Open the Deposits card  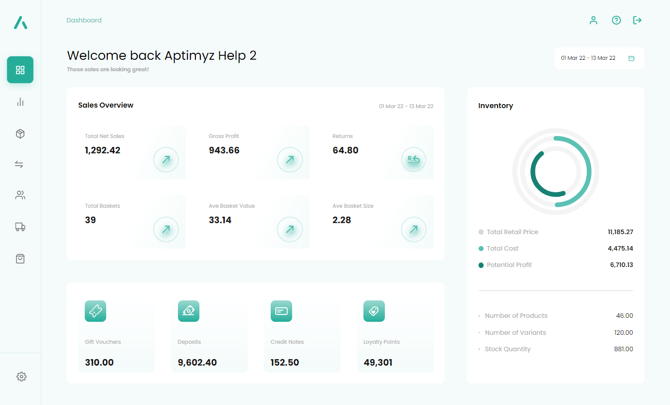(x=209, y=335)
